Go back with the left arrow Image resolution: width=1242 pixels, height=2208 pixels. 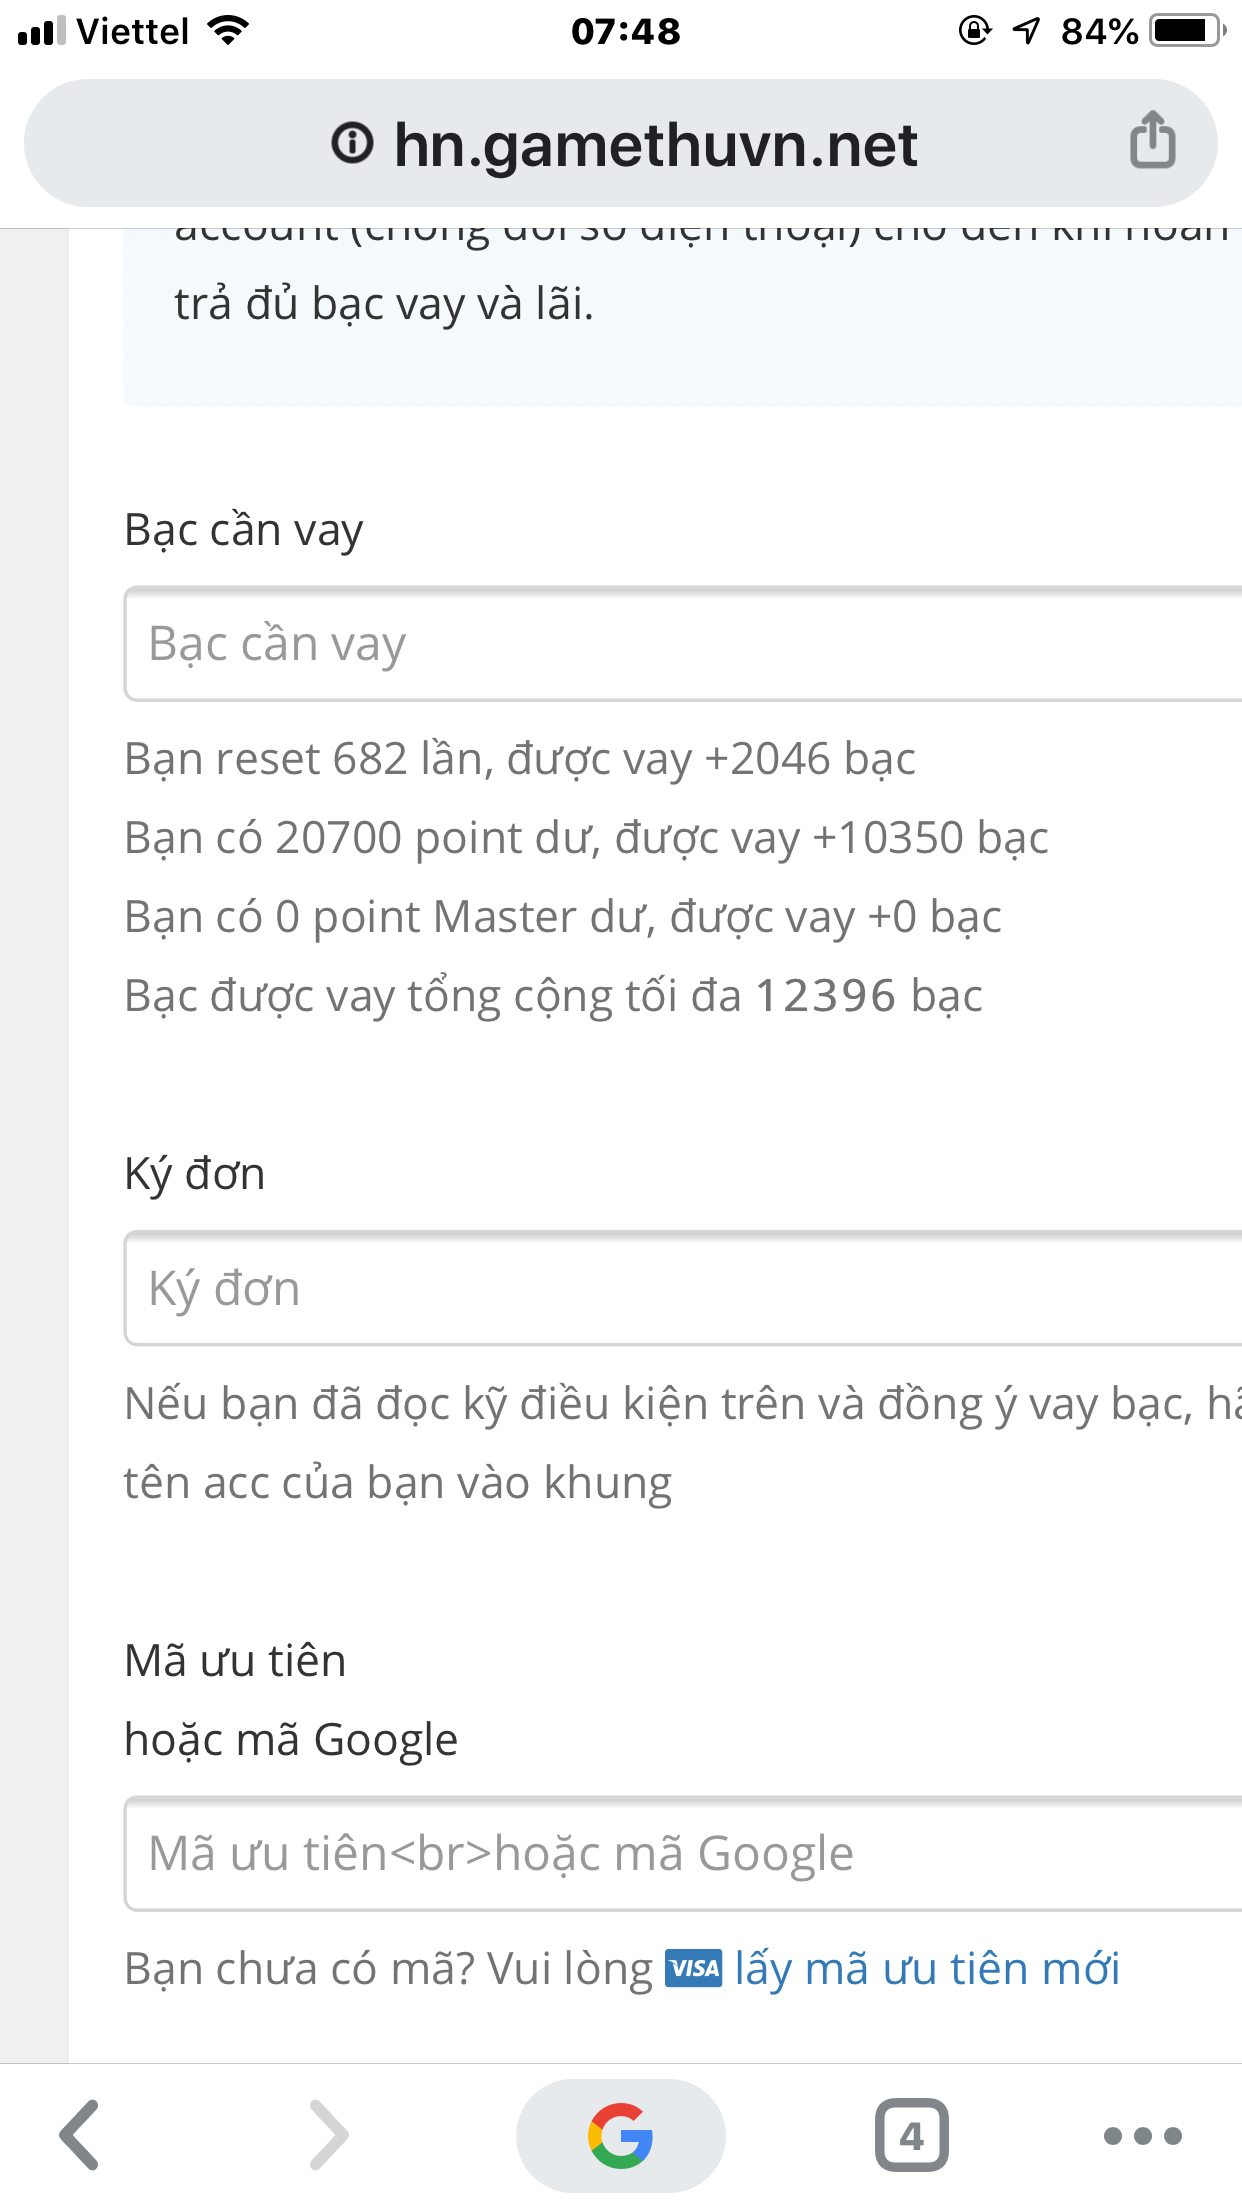[80, 2135]
